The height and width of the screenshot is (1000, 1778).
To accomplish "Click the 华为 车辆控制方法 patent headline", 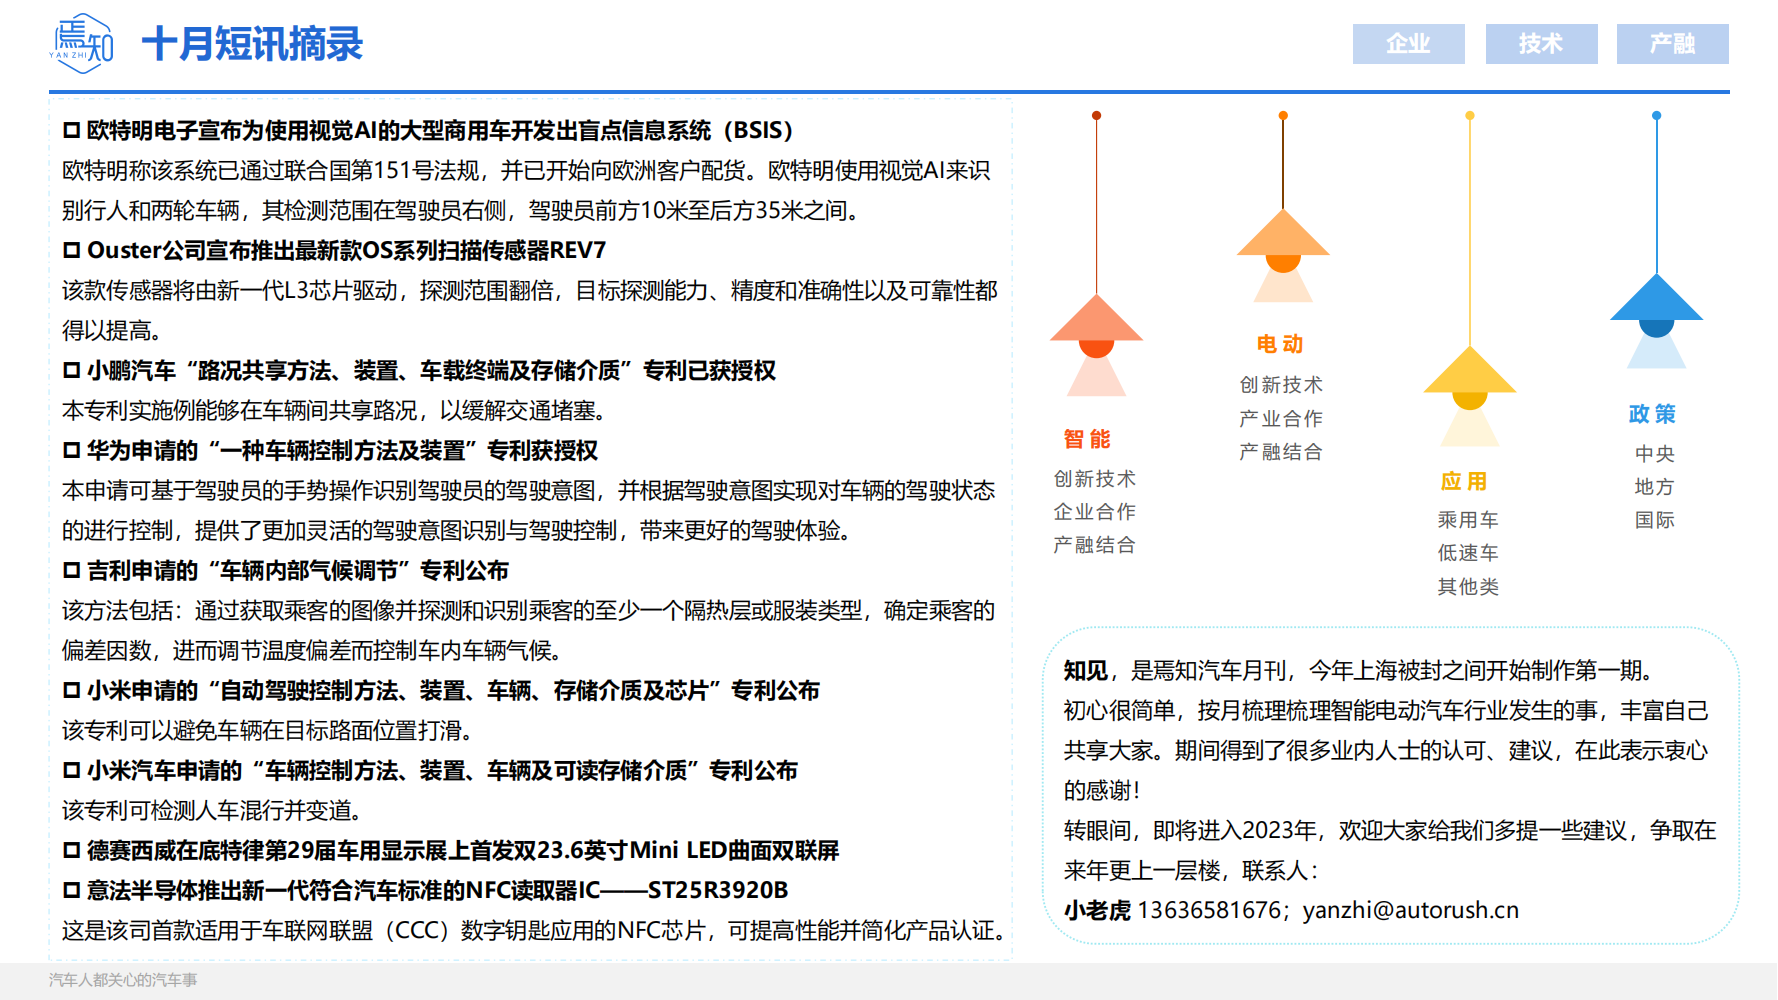I will click(x=342, y=450).
